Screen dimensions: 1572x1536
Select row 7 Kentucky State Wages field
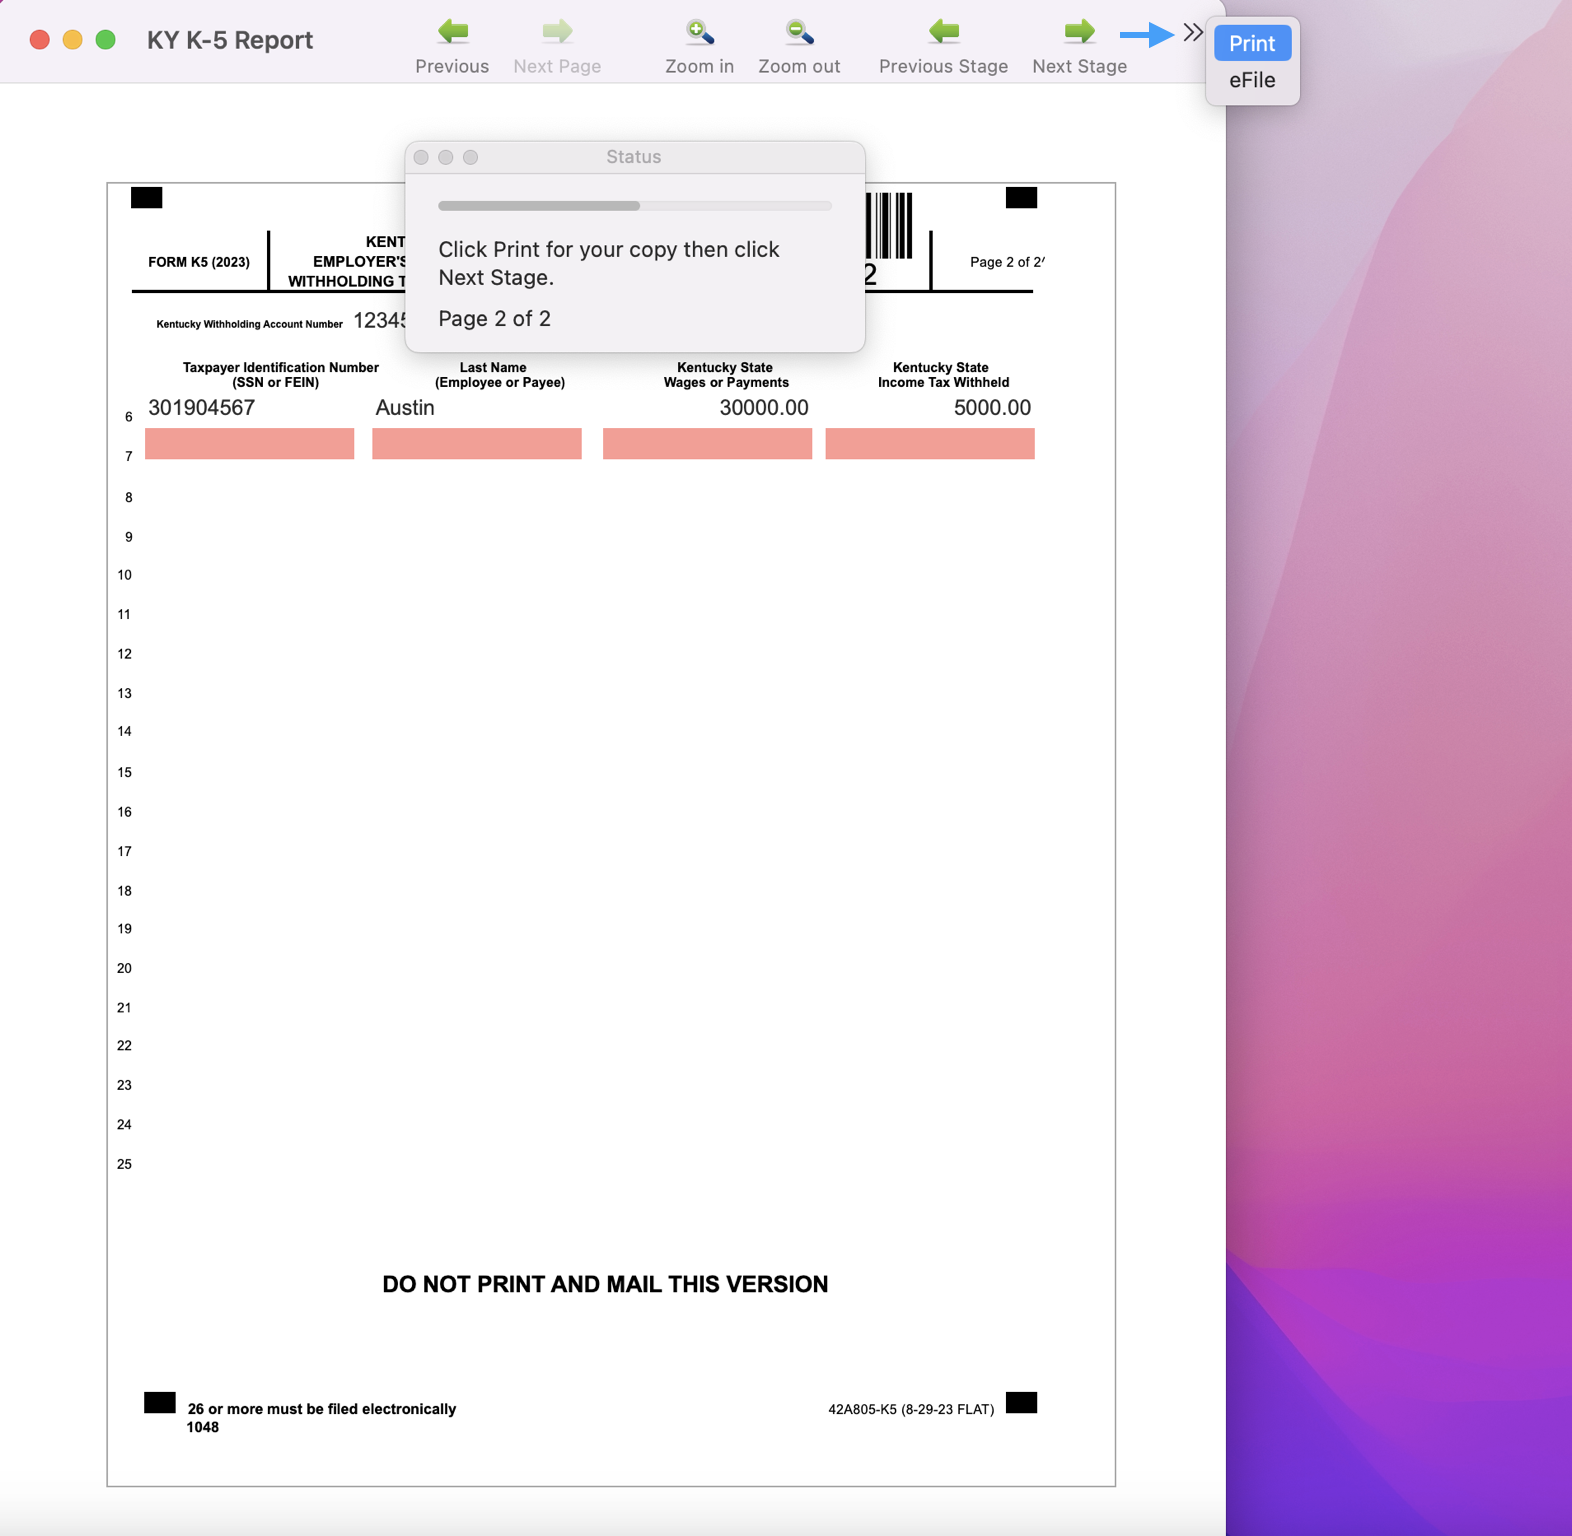707,444
